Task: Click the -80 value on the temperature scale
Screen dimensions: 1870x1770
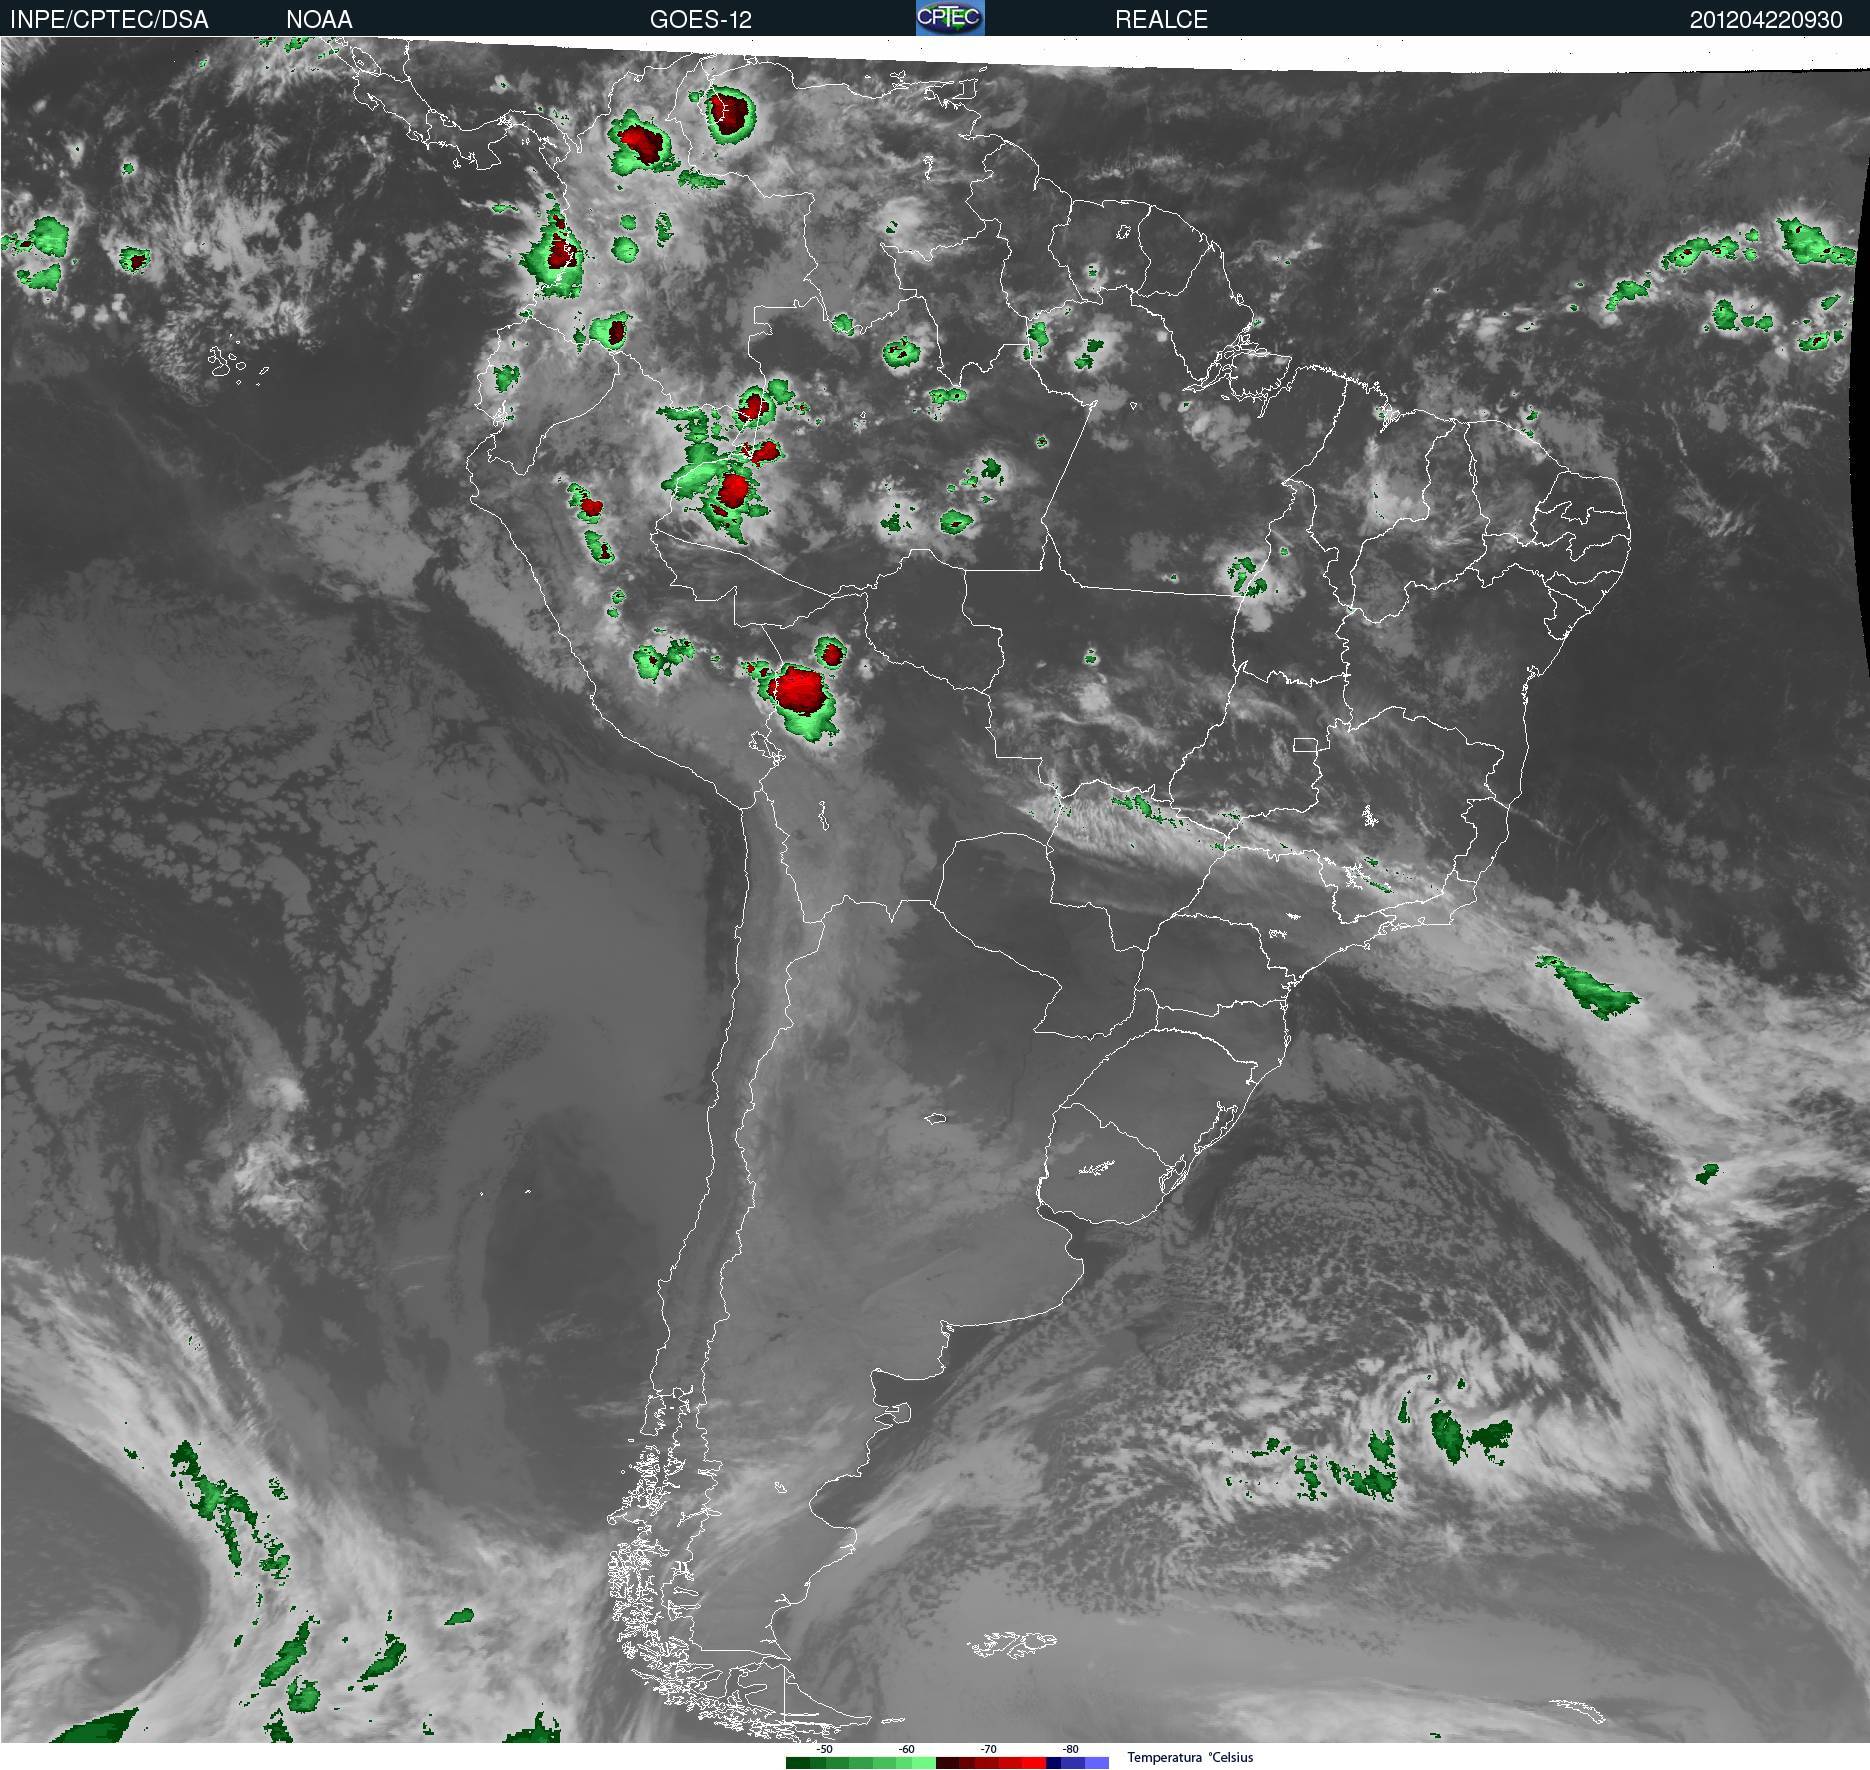Action: click(1070, 1750)
